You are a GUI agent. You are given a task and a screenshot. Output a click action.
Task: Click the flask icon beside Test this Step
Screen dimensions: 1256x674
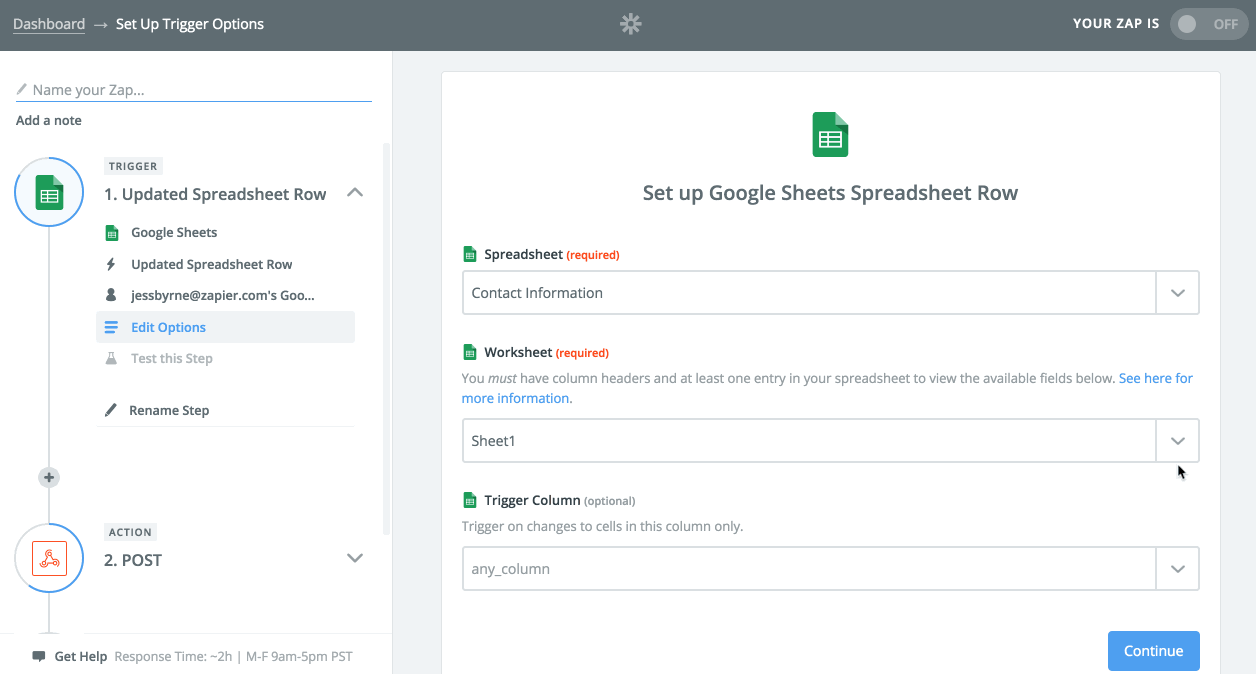[x=111, y=358]
